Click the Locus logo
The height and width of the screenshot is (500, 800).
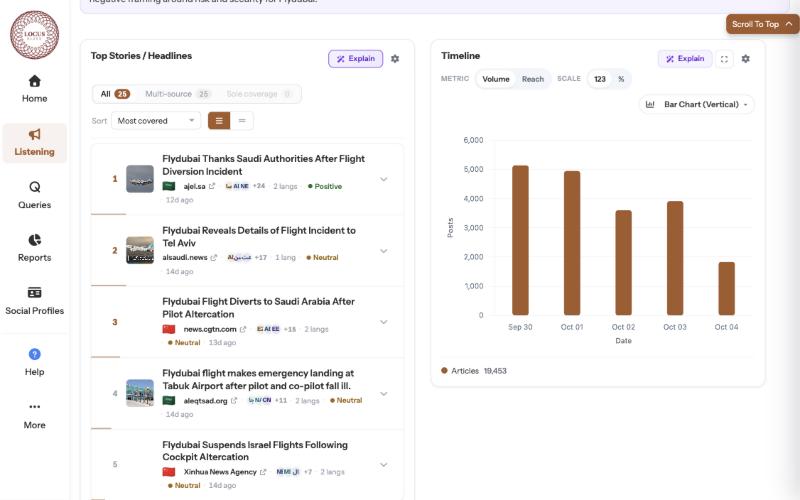click(34, 35)
